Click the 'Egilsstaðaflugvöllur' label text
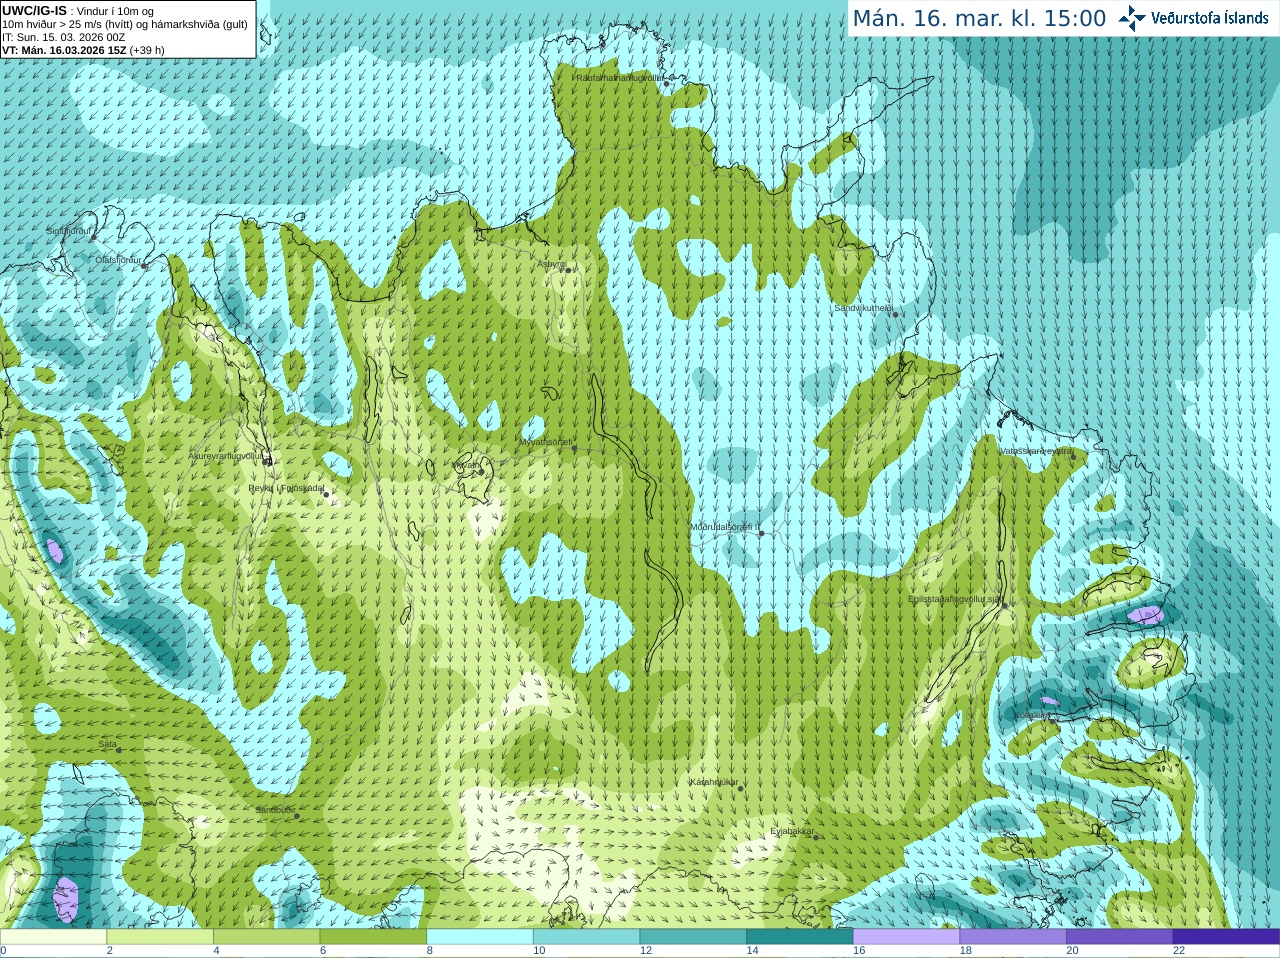Viewport: 1280px width, 958px height. (x=947, y=599)
